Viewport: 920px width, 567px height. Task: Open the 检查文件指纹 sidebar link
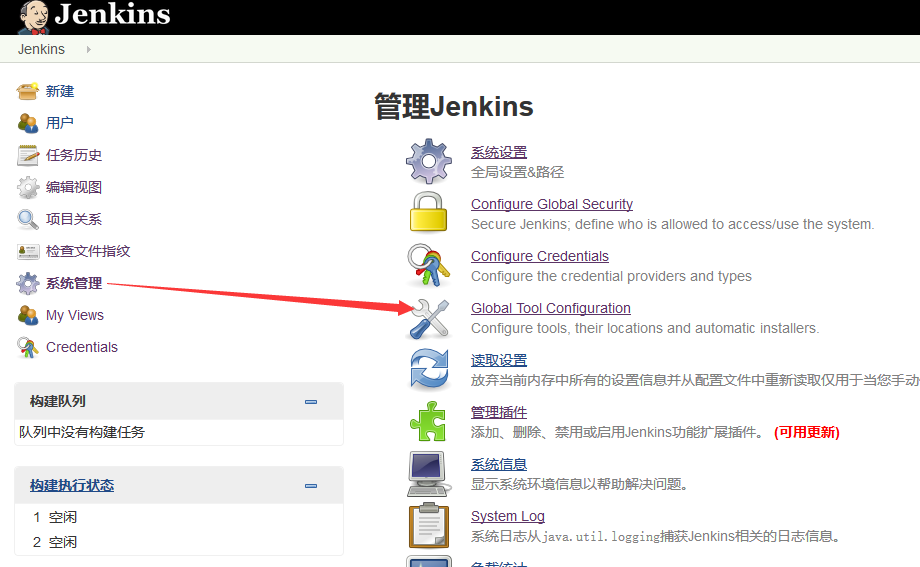(88, 251)
